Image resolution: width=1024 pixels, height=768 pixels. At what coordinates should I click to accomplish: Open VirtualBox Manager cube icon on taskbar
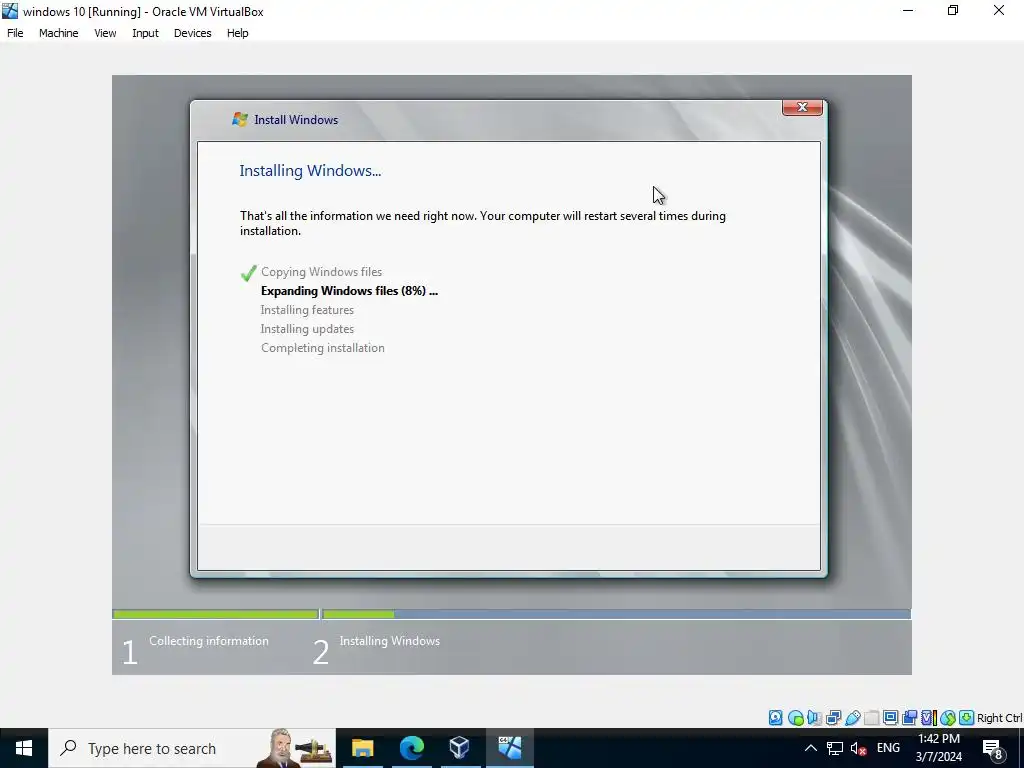[460, 748]
